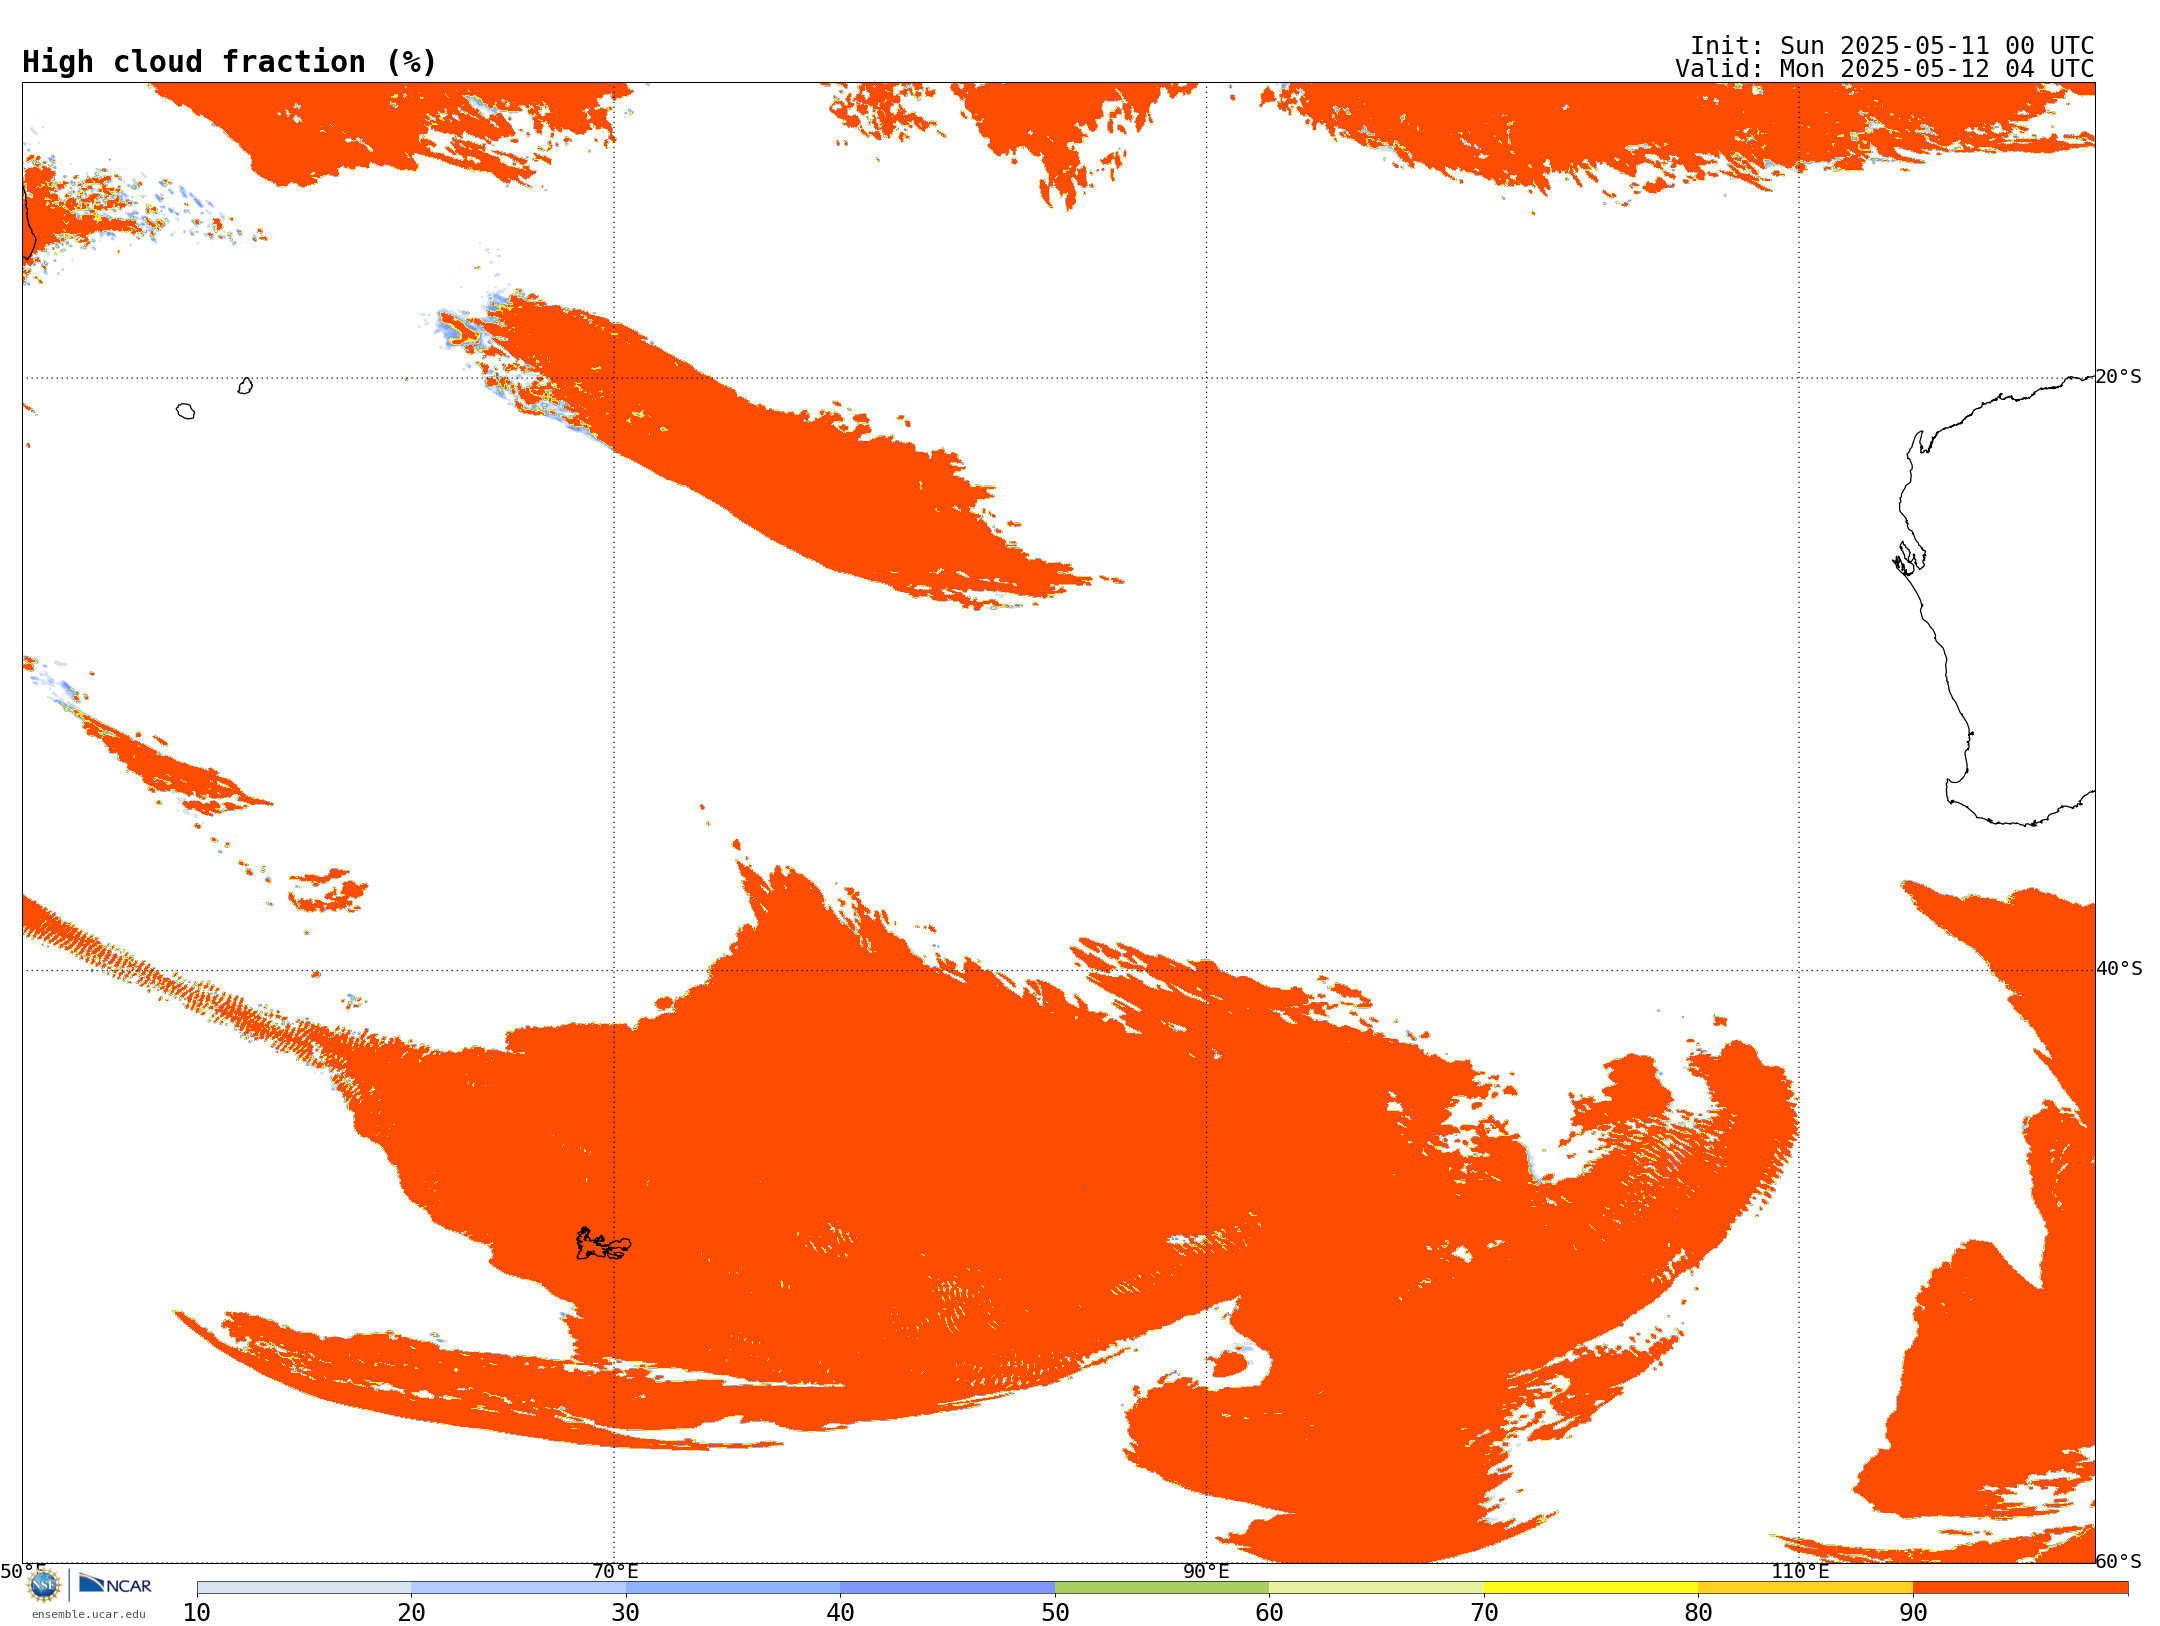Click the Kerguelen Islands outline near 70°E
Image resolution: width=2160 pixels, height=1626 pixels.
pyautogui.click(x=603, y=1244)
